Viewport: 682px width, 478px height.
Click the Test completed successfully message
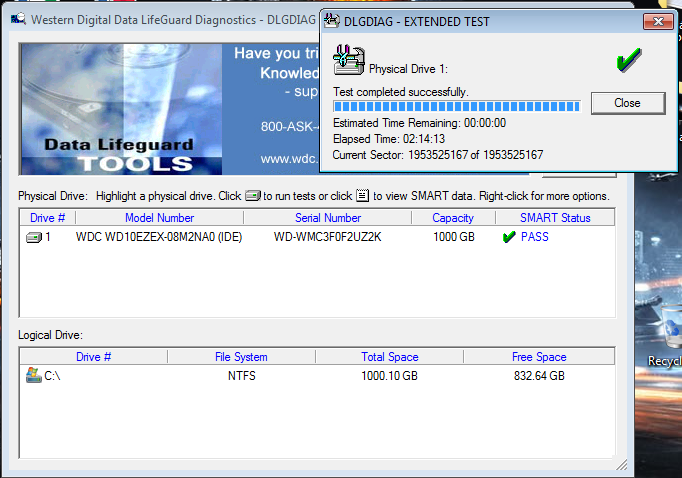point(401,92)
